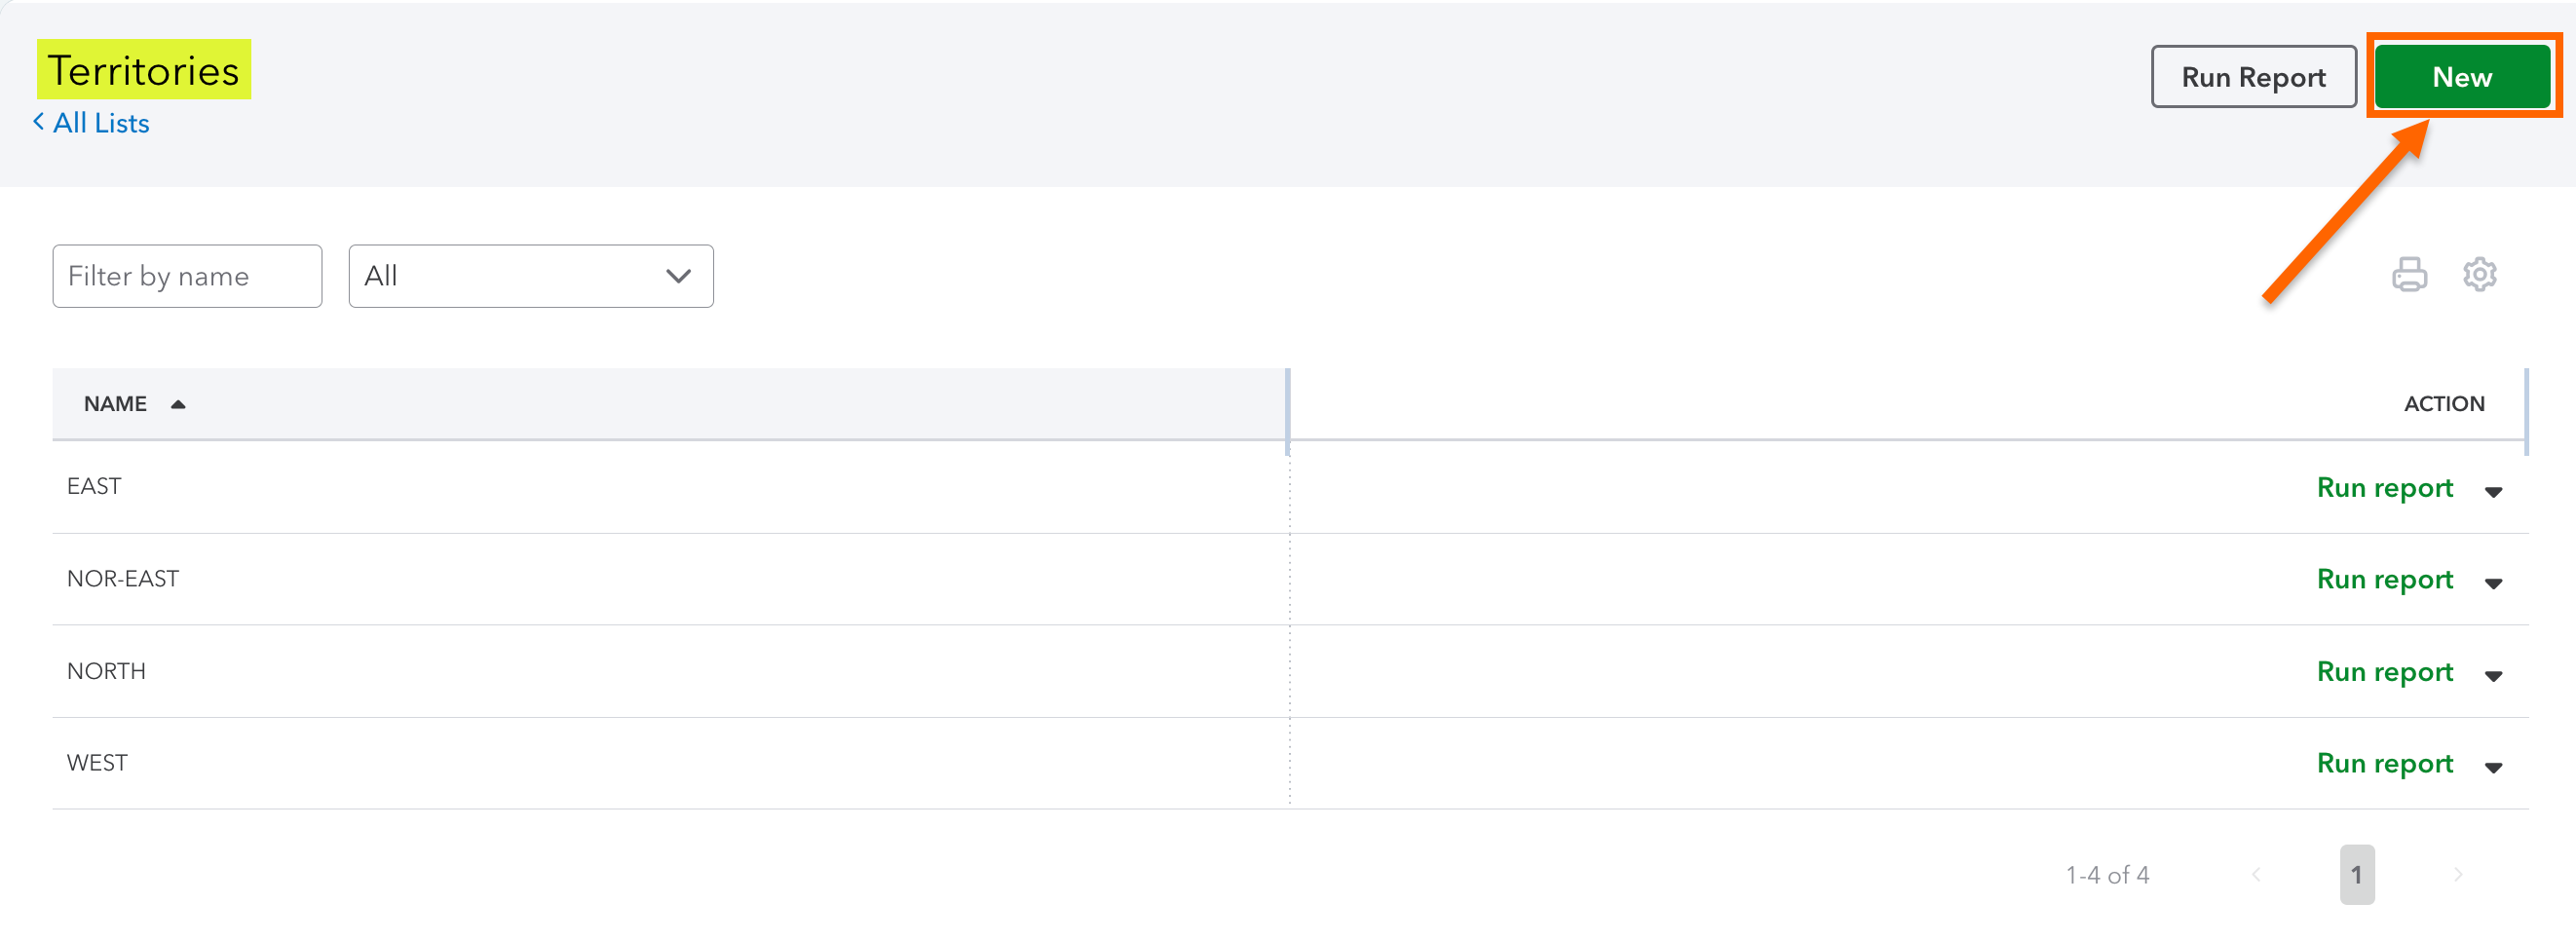The image size is (2576, 941).
Task: Click the print list icon
Action: [2408, 274]
